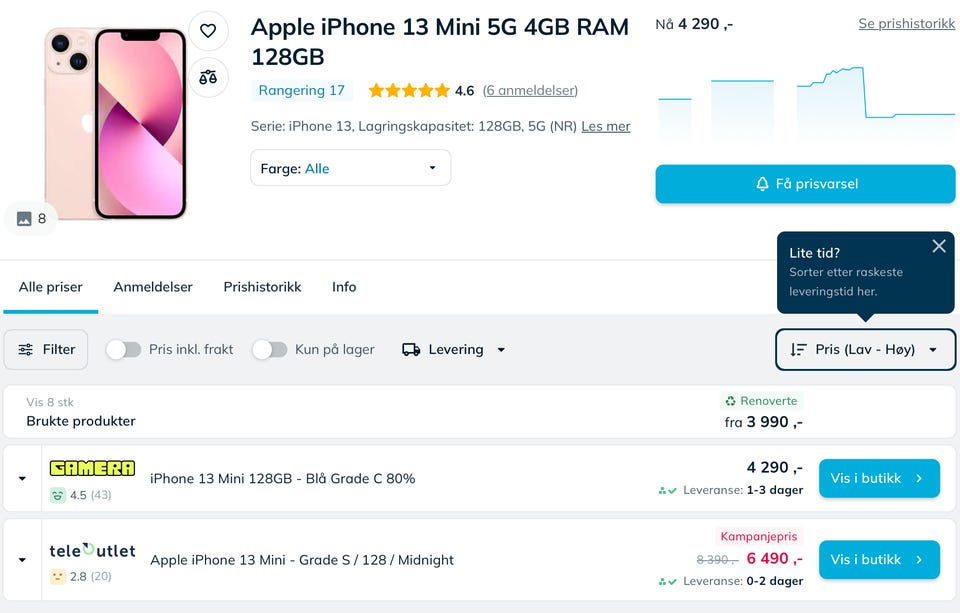Open the Prishistorikk tab
The height and width of the screenshot is (613, 960).
pyautogui.click(x=262, y=287)
